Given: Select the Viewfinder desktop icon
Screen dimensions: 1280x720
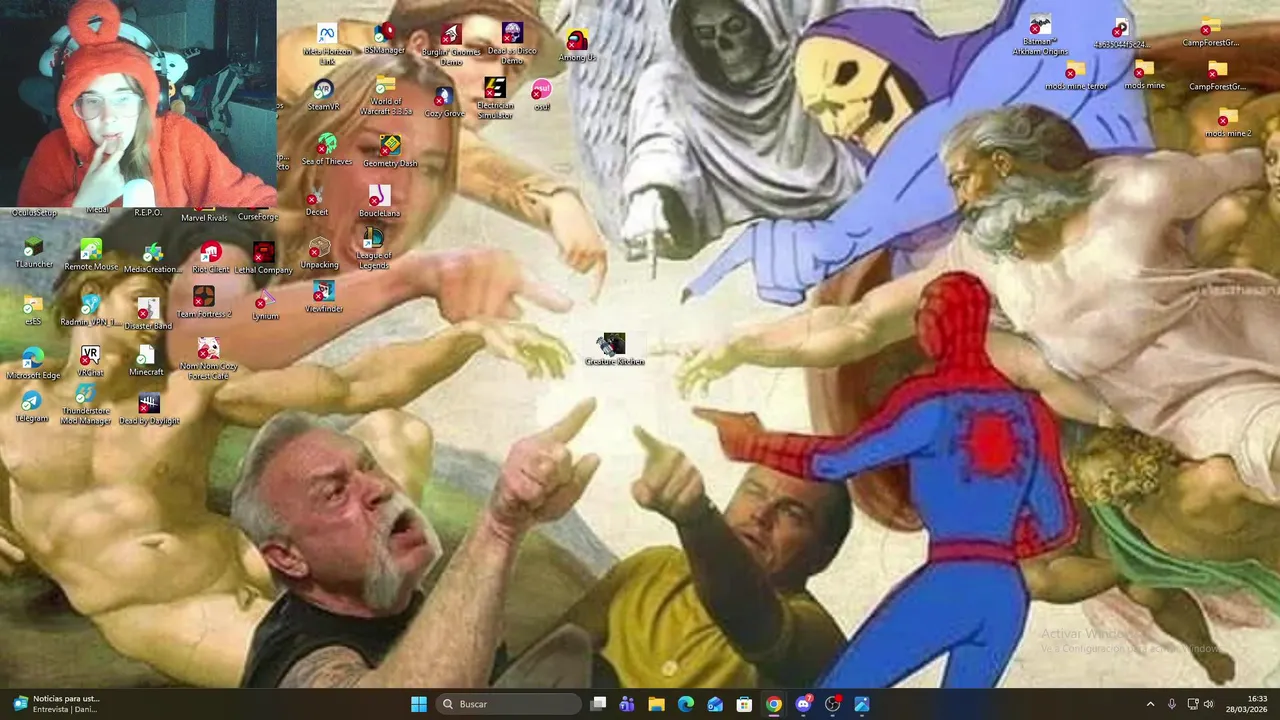Looking at the screenshot, I should click(323, 297).
